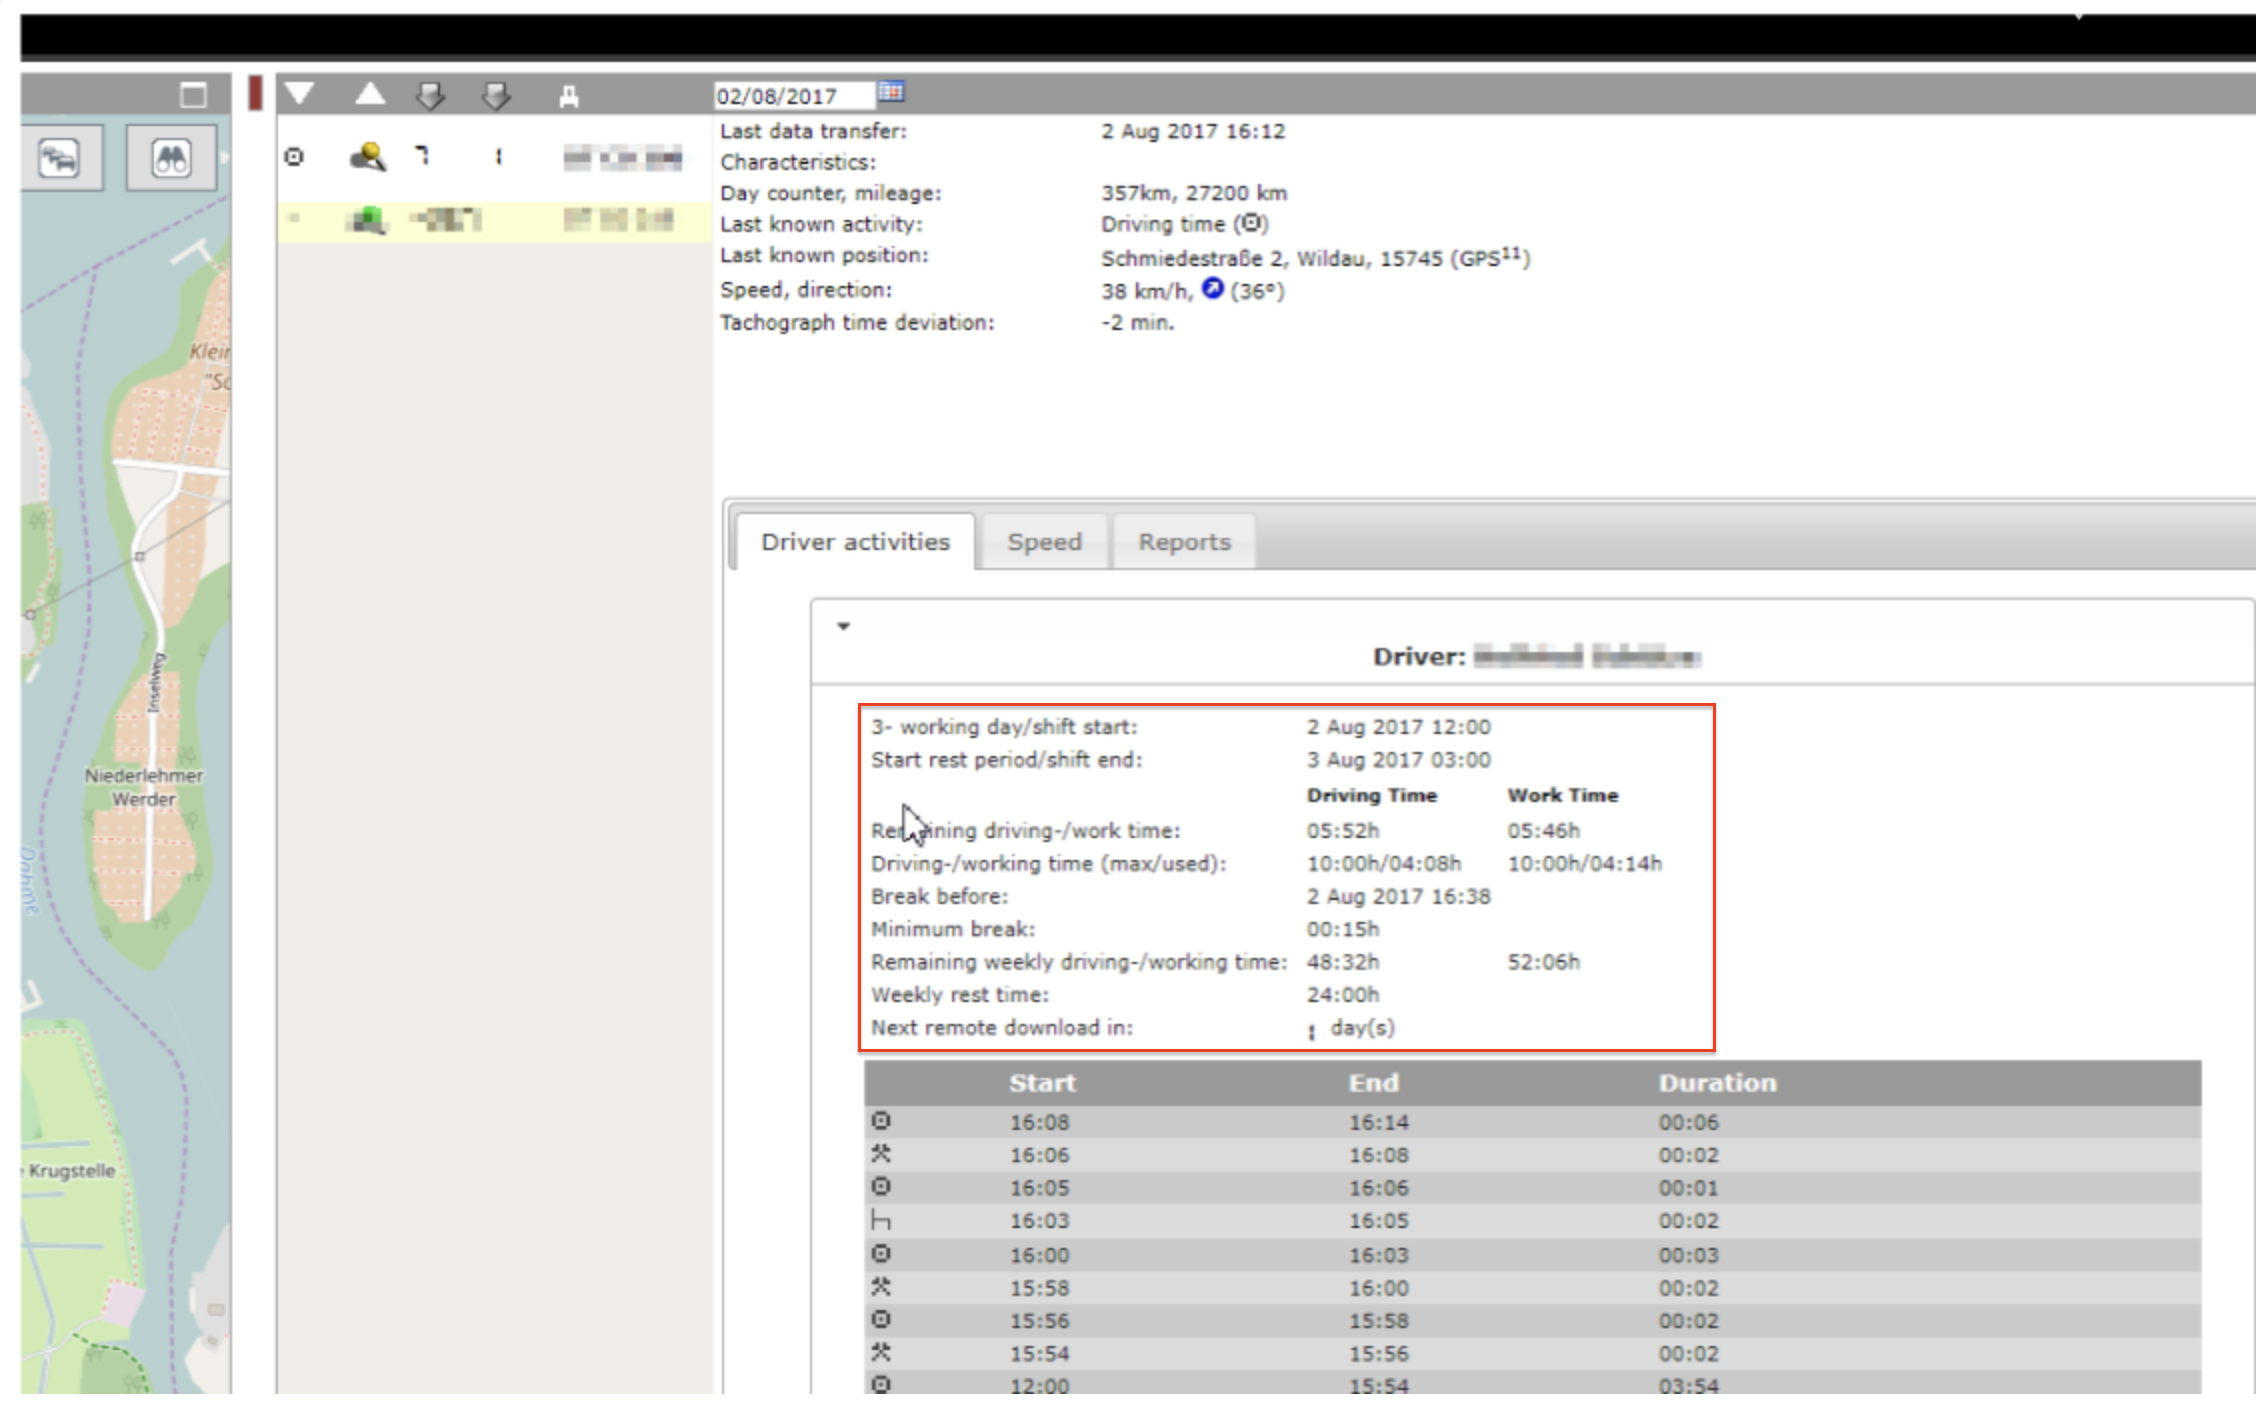Viewport: 2262px width, 1404px height.
Task: Maximize the map panel square icon
Action: point(193,95)
